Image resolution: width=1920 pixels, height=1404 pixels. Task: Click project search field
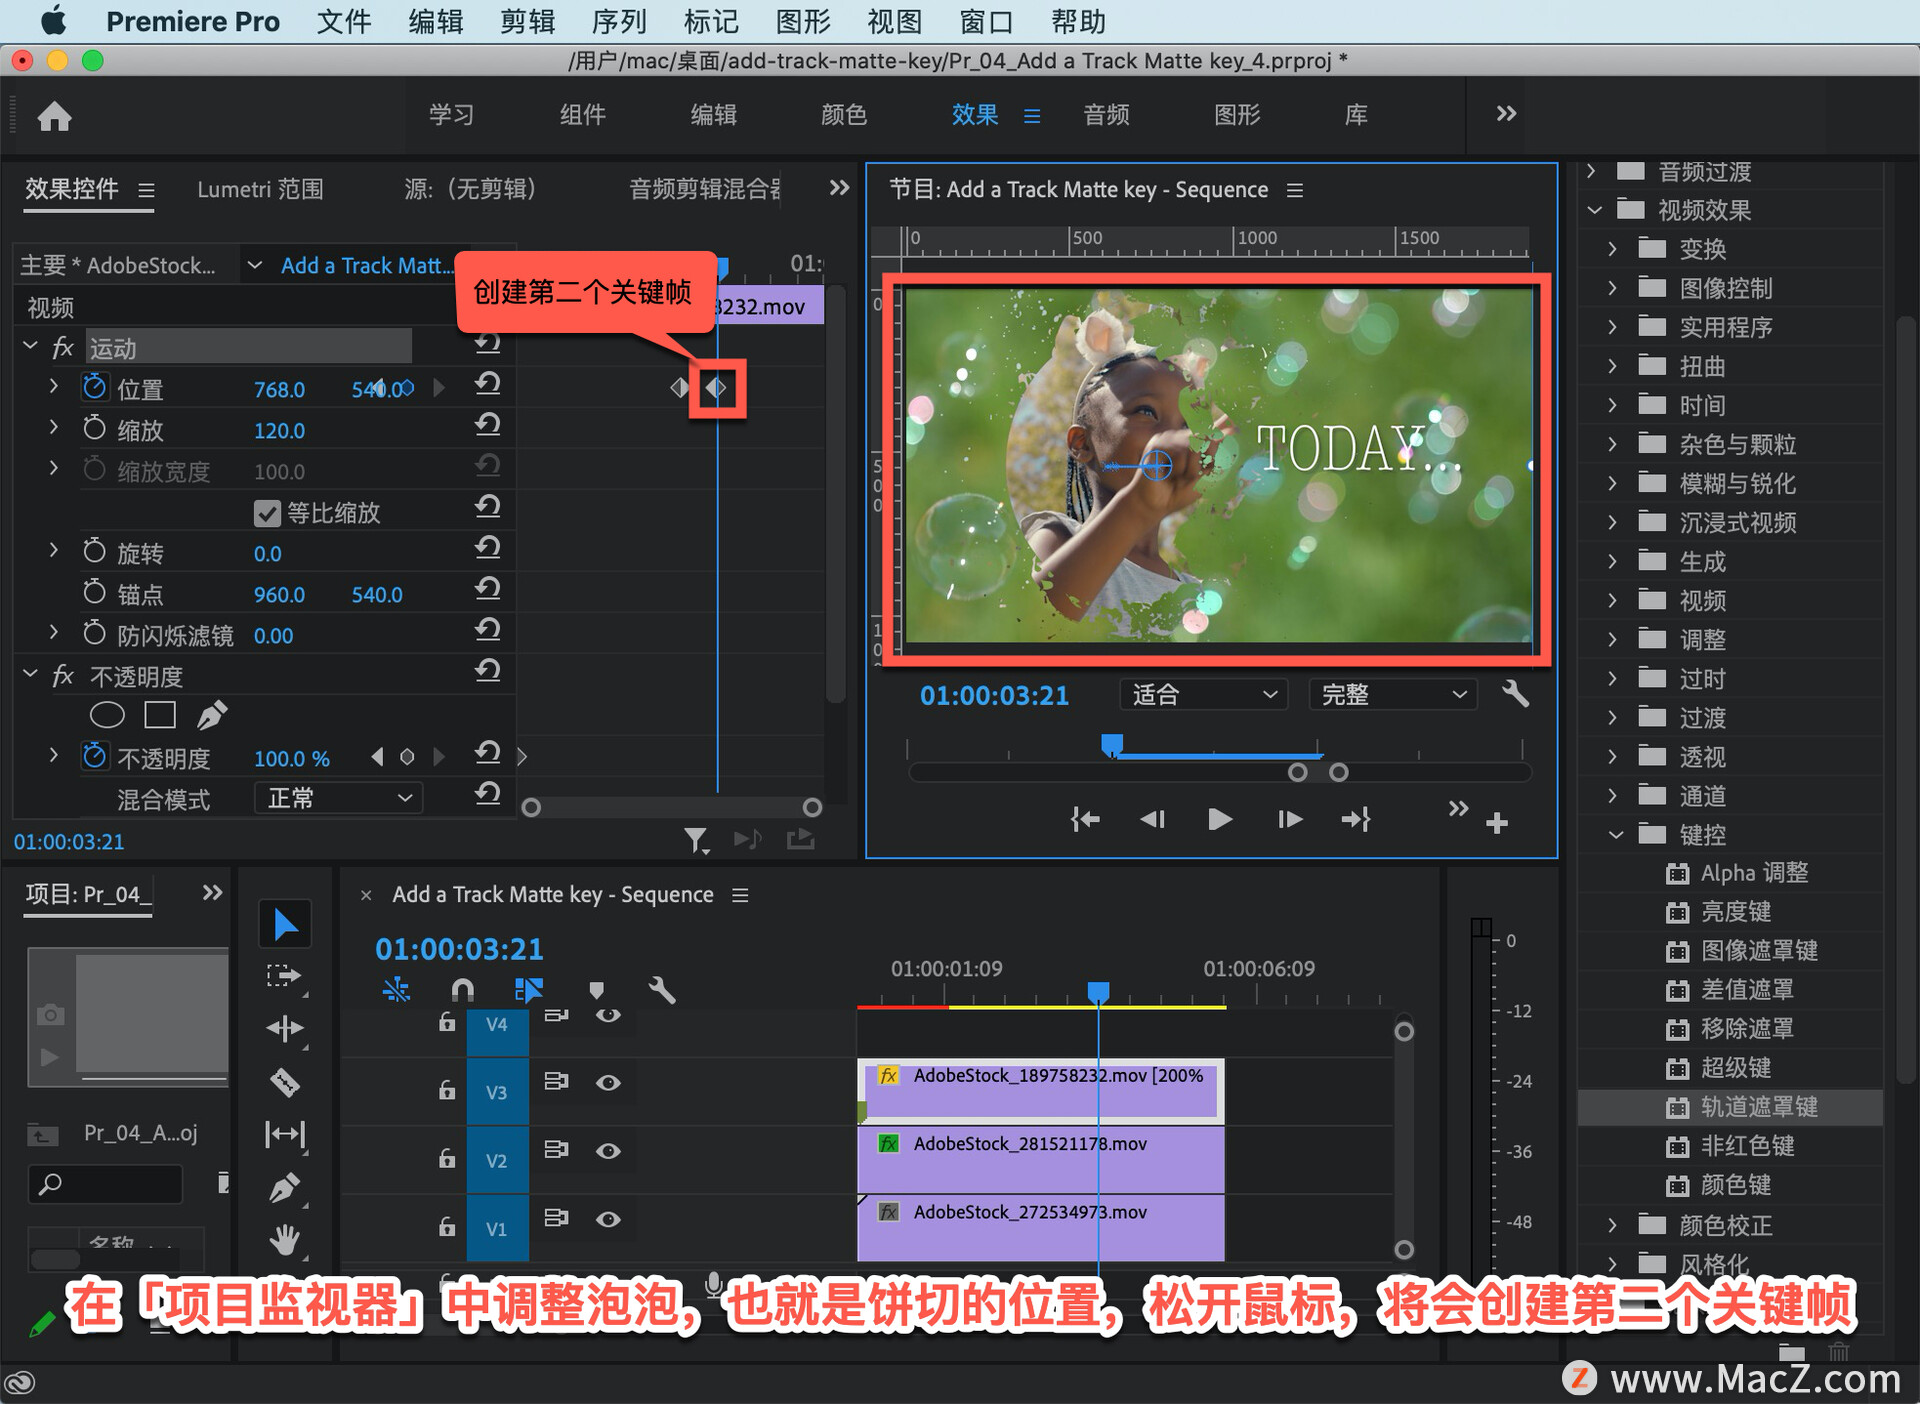click(105, 1184)
